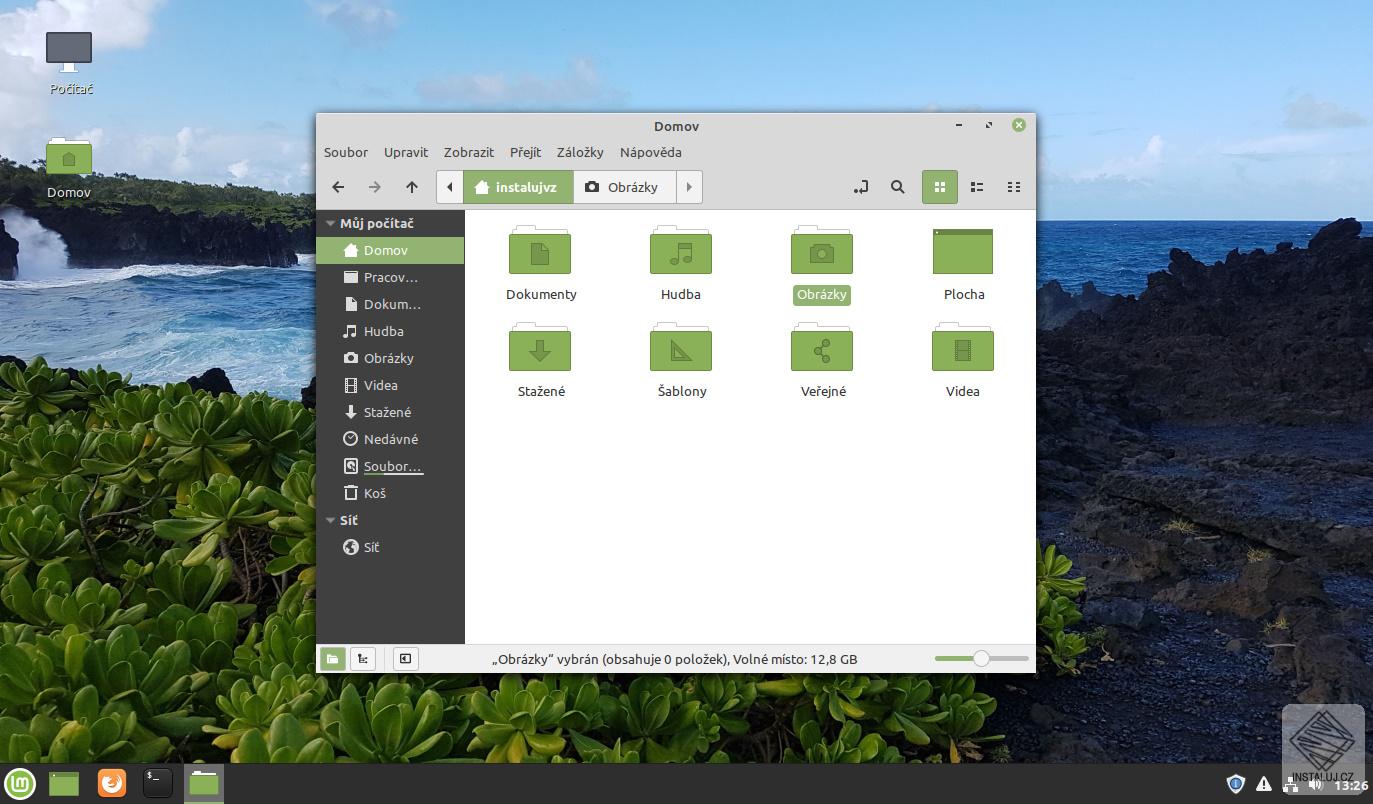Open the Zobrazit menu
The width and height of the screenshot is (1373, 804).
(468, 152)
